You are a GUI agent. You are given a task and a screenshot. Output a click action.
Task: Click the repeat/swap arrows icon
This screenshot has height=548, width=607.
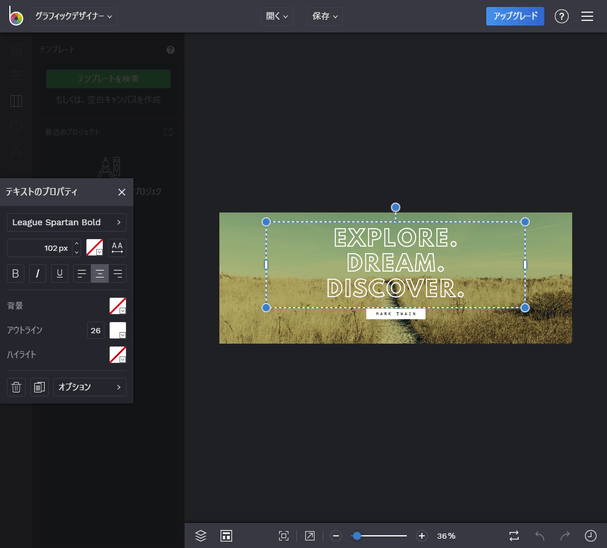tap(514, 536)
